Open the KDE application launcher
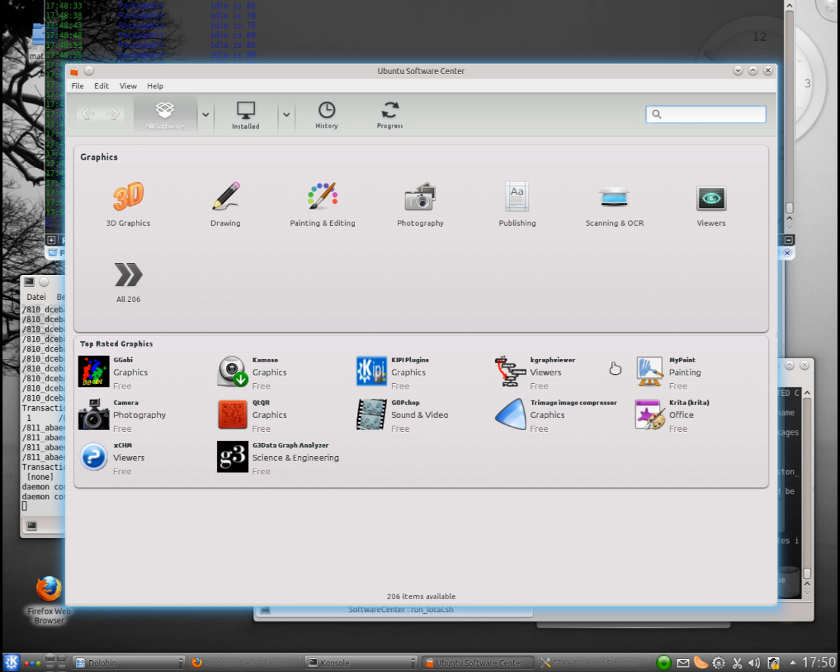 pos(11,662)
